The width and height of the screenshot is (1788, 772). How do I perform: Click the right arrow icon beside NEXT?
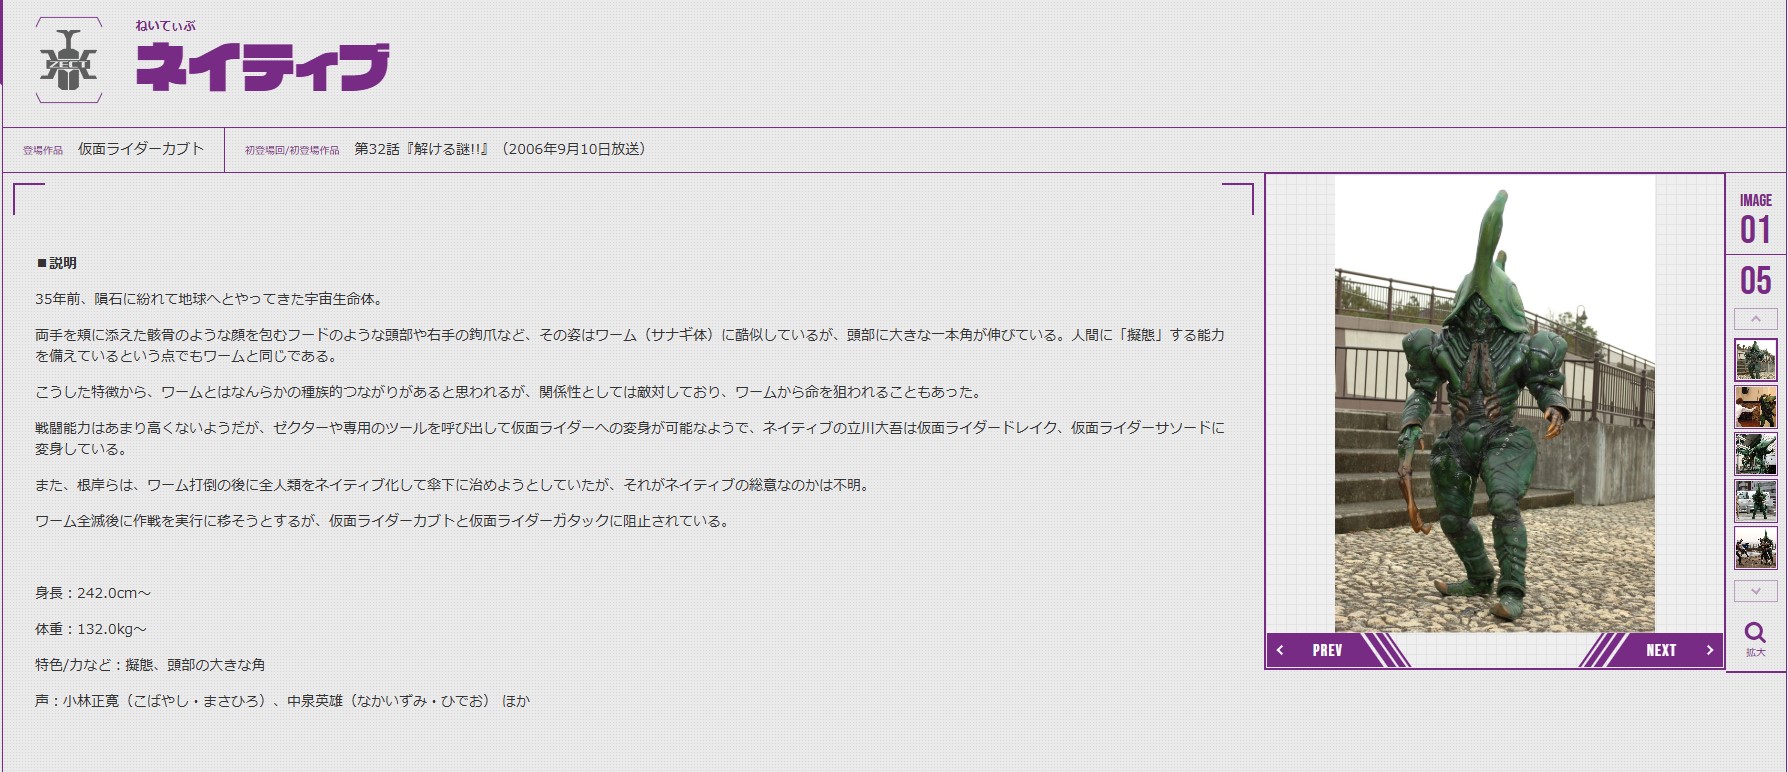(x=1709, y=650)
